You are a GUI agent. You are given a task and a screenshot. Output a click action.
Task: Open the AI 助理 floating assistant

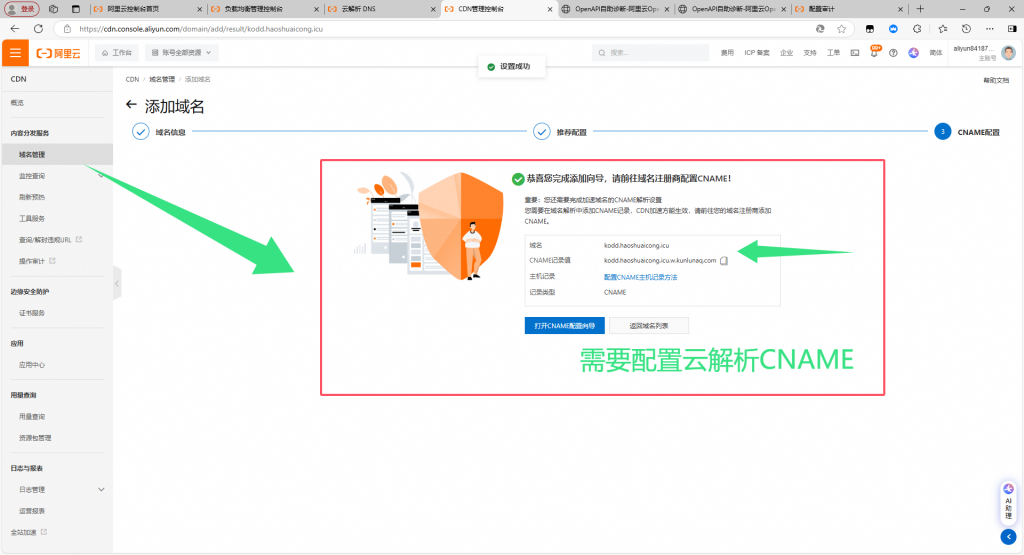pyautogui.click(x=1008, y=500)
